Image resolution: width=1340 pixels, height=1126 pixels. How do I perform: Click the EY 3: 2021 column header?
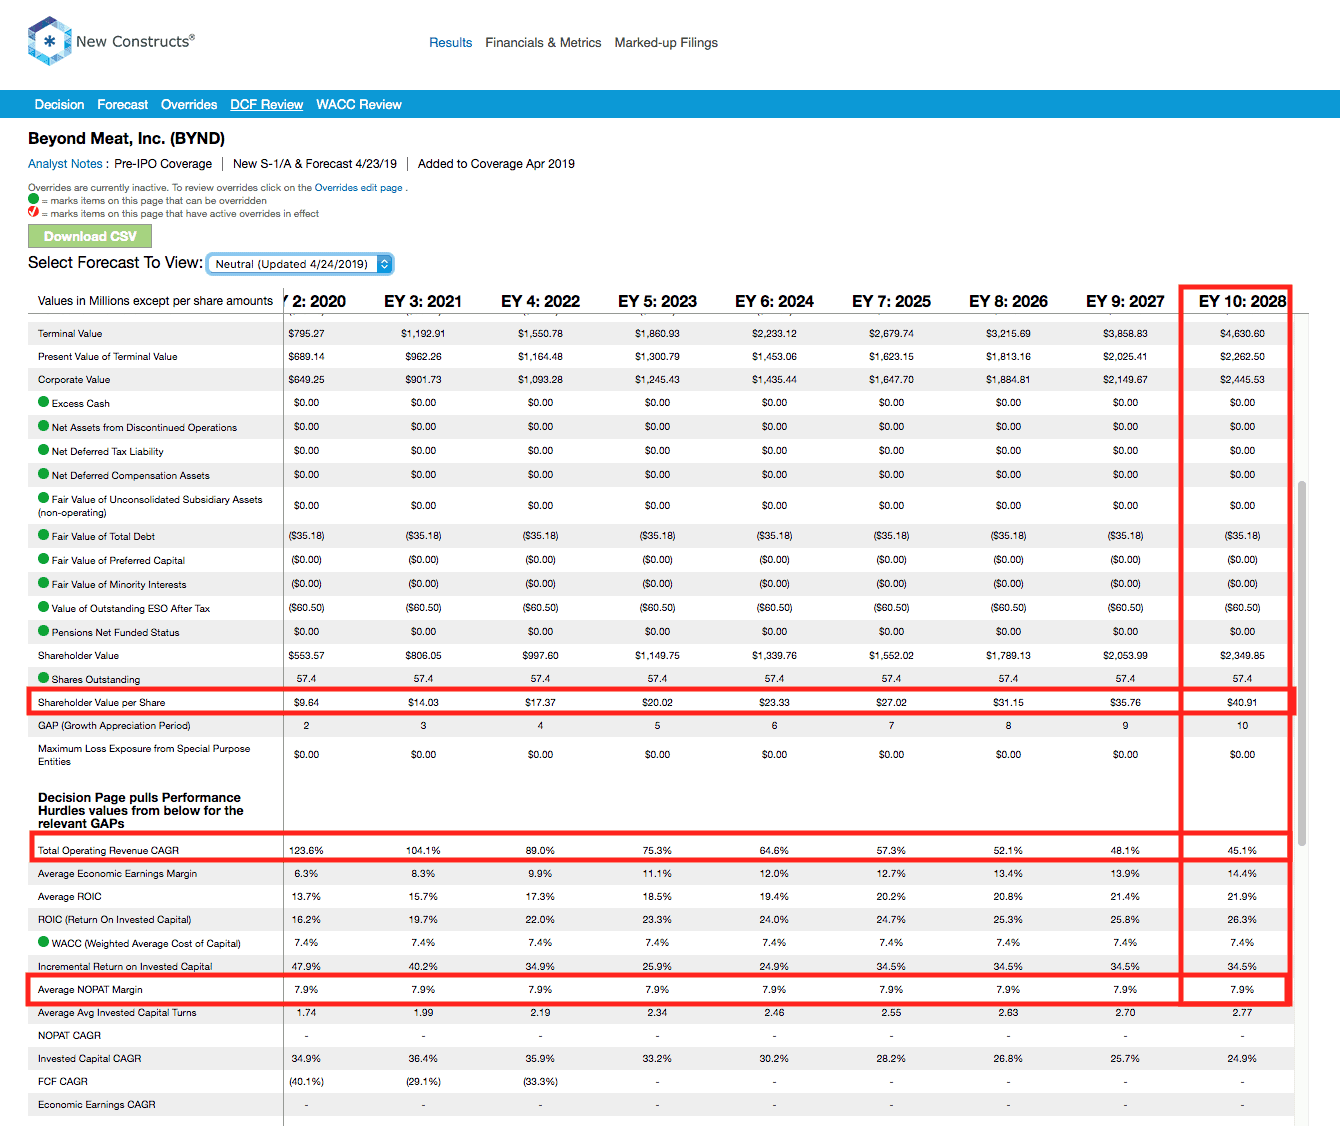point(423,301)
